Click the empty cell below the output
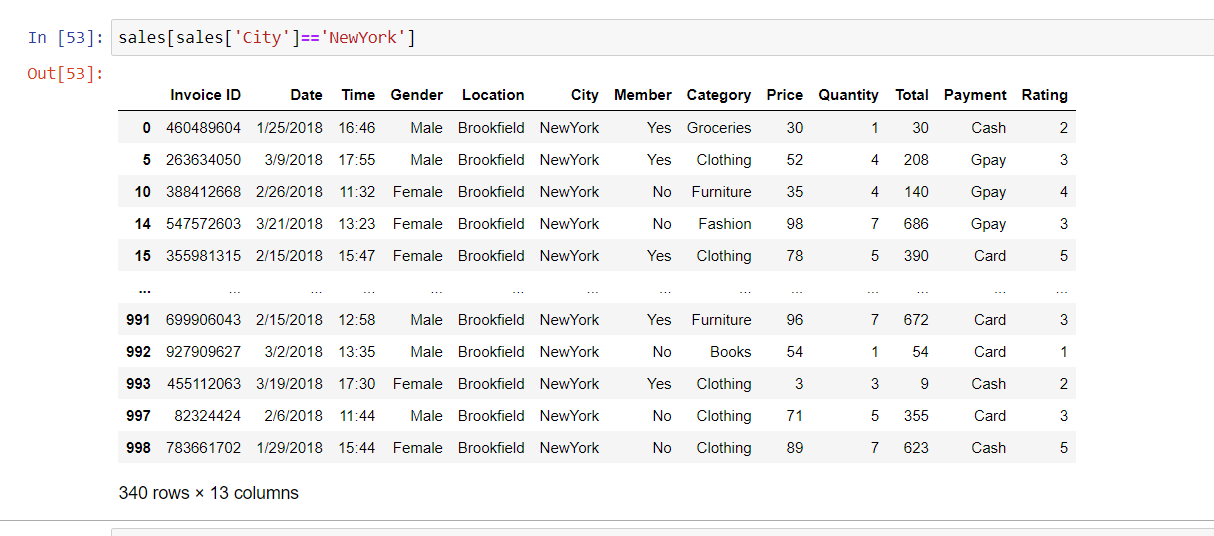Image resolution: width=1214 pixels, height=536 pixels. coord(662,532)
